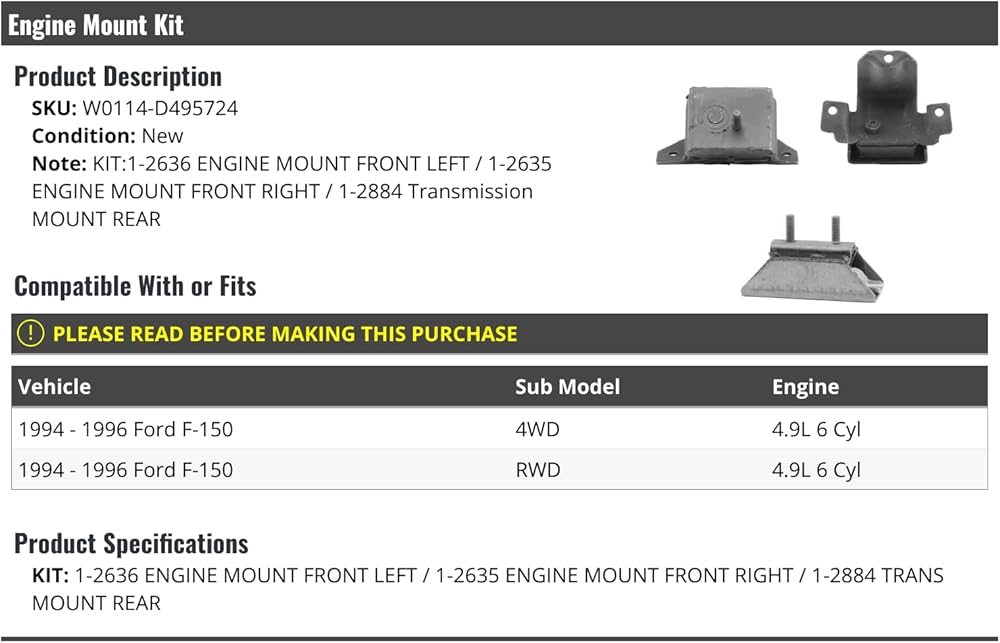Click the 4.9L 6 Cyl engine in the RWD row
The image size is (1000, 643).
point(816,470)
